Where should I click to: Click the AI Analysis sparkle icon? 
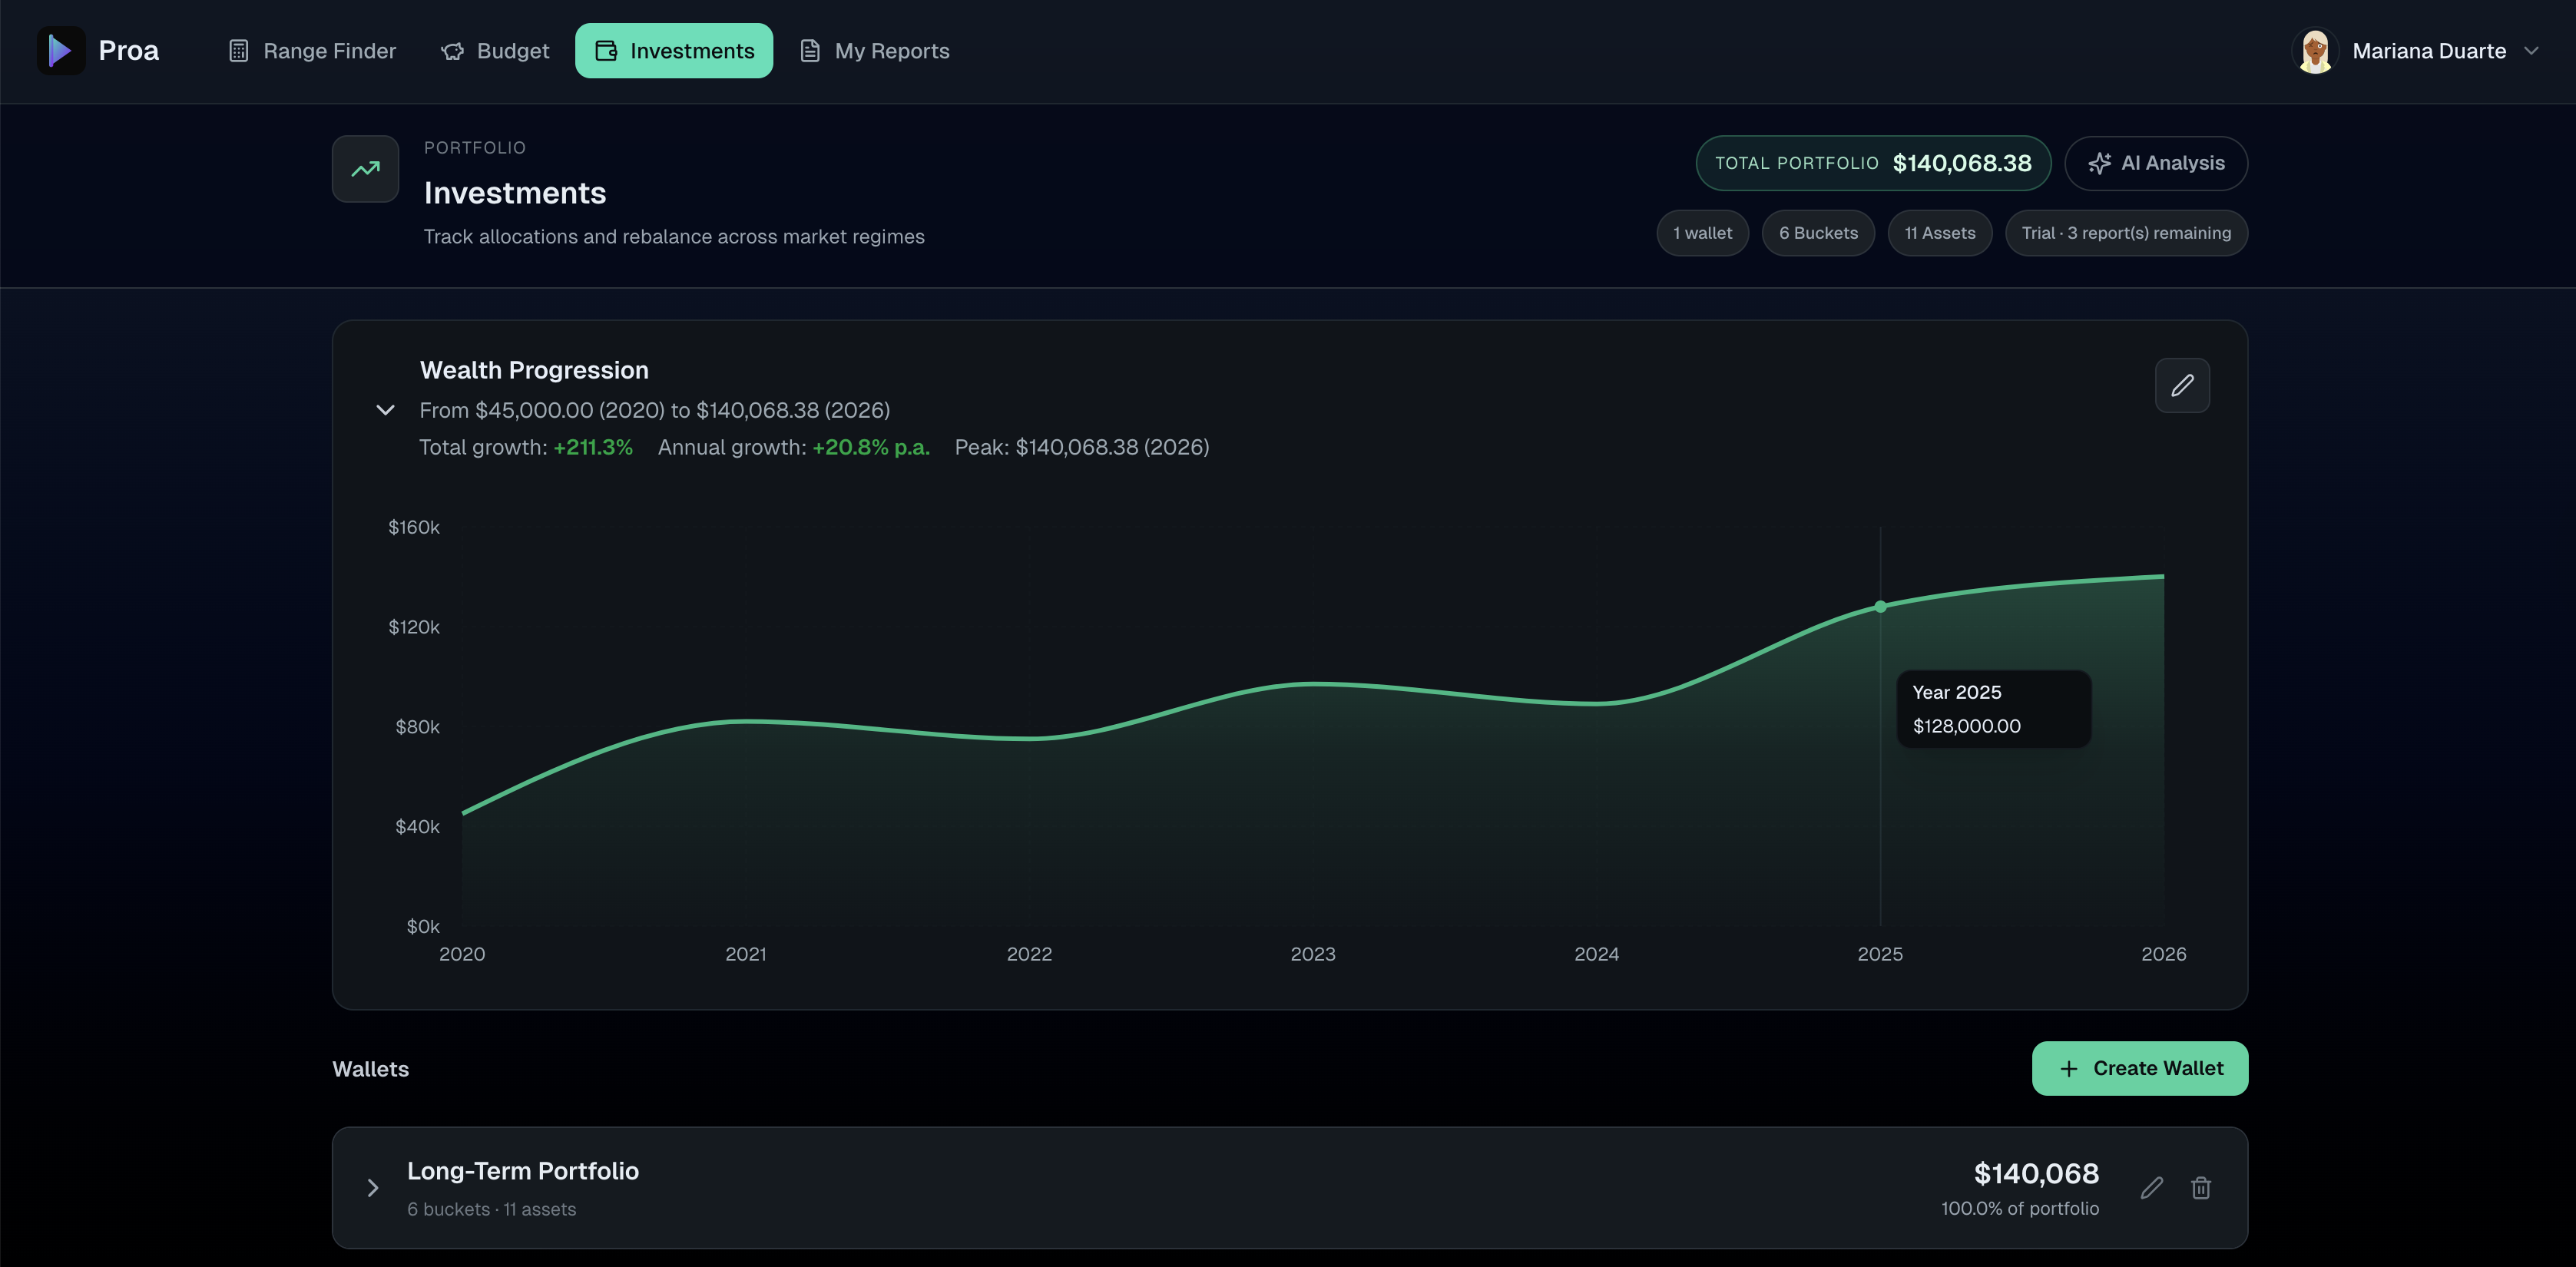pos(2099,163)
